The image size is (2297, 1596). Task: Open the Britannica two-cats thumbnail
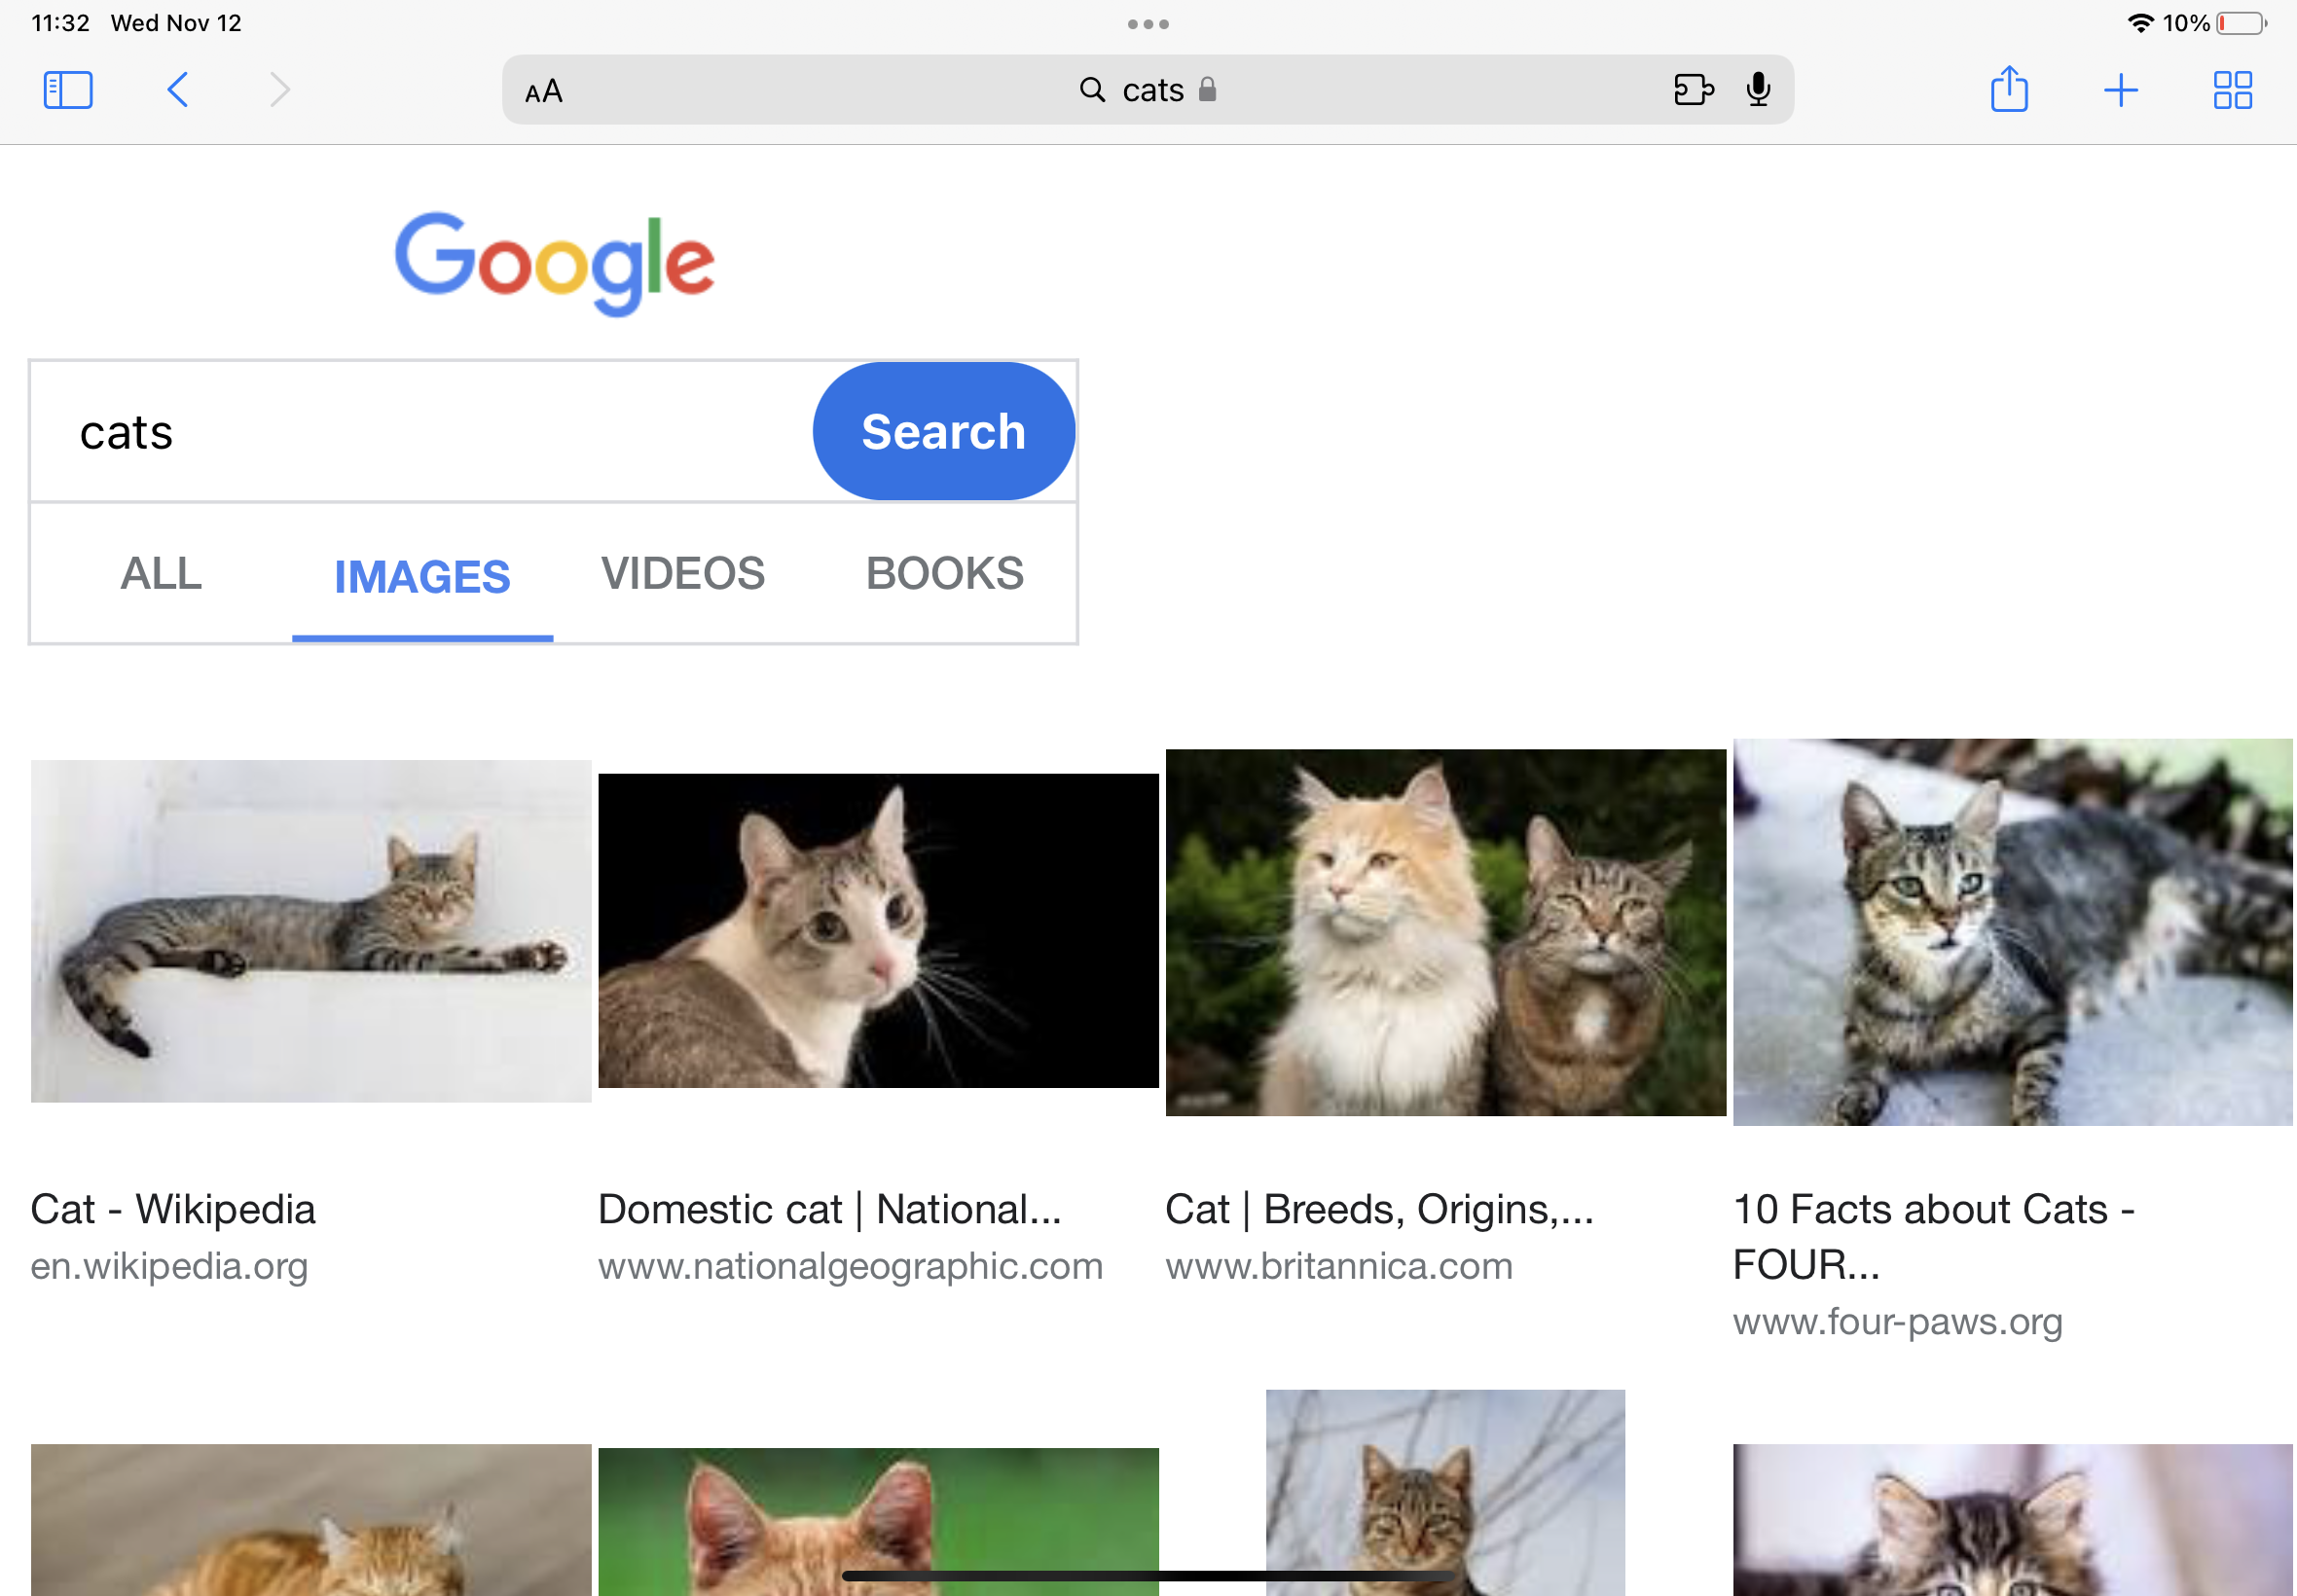(x=1445, y=932)
